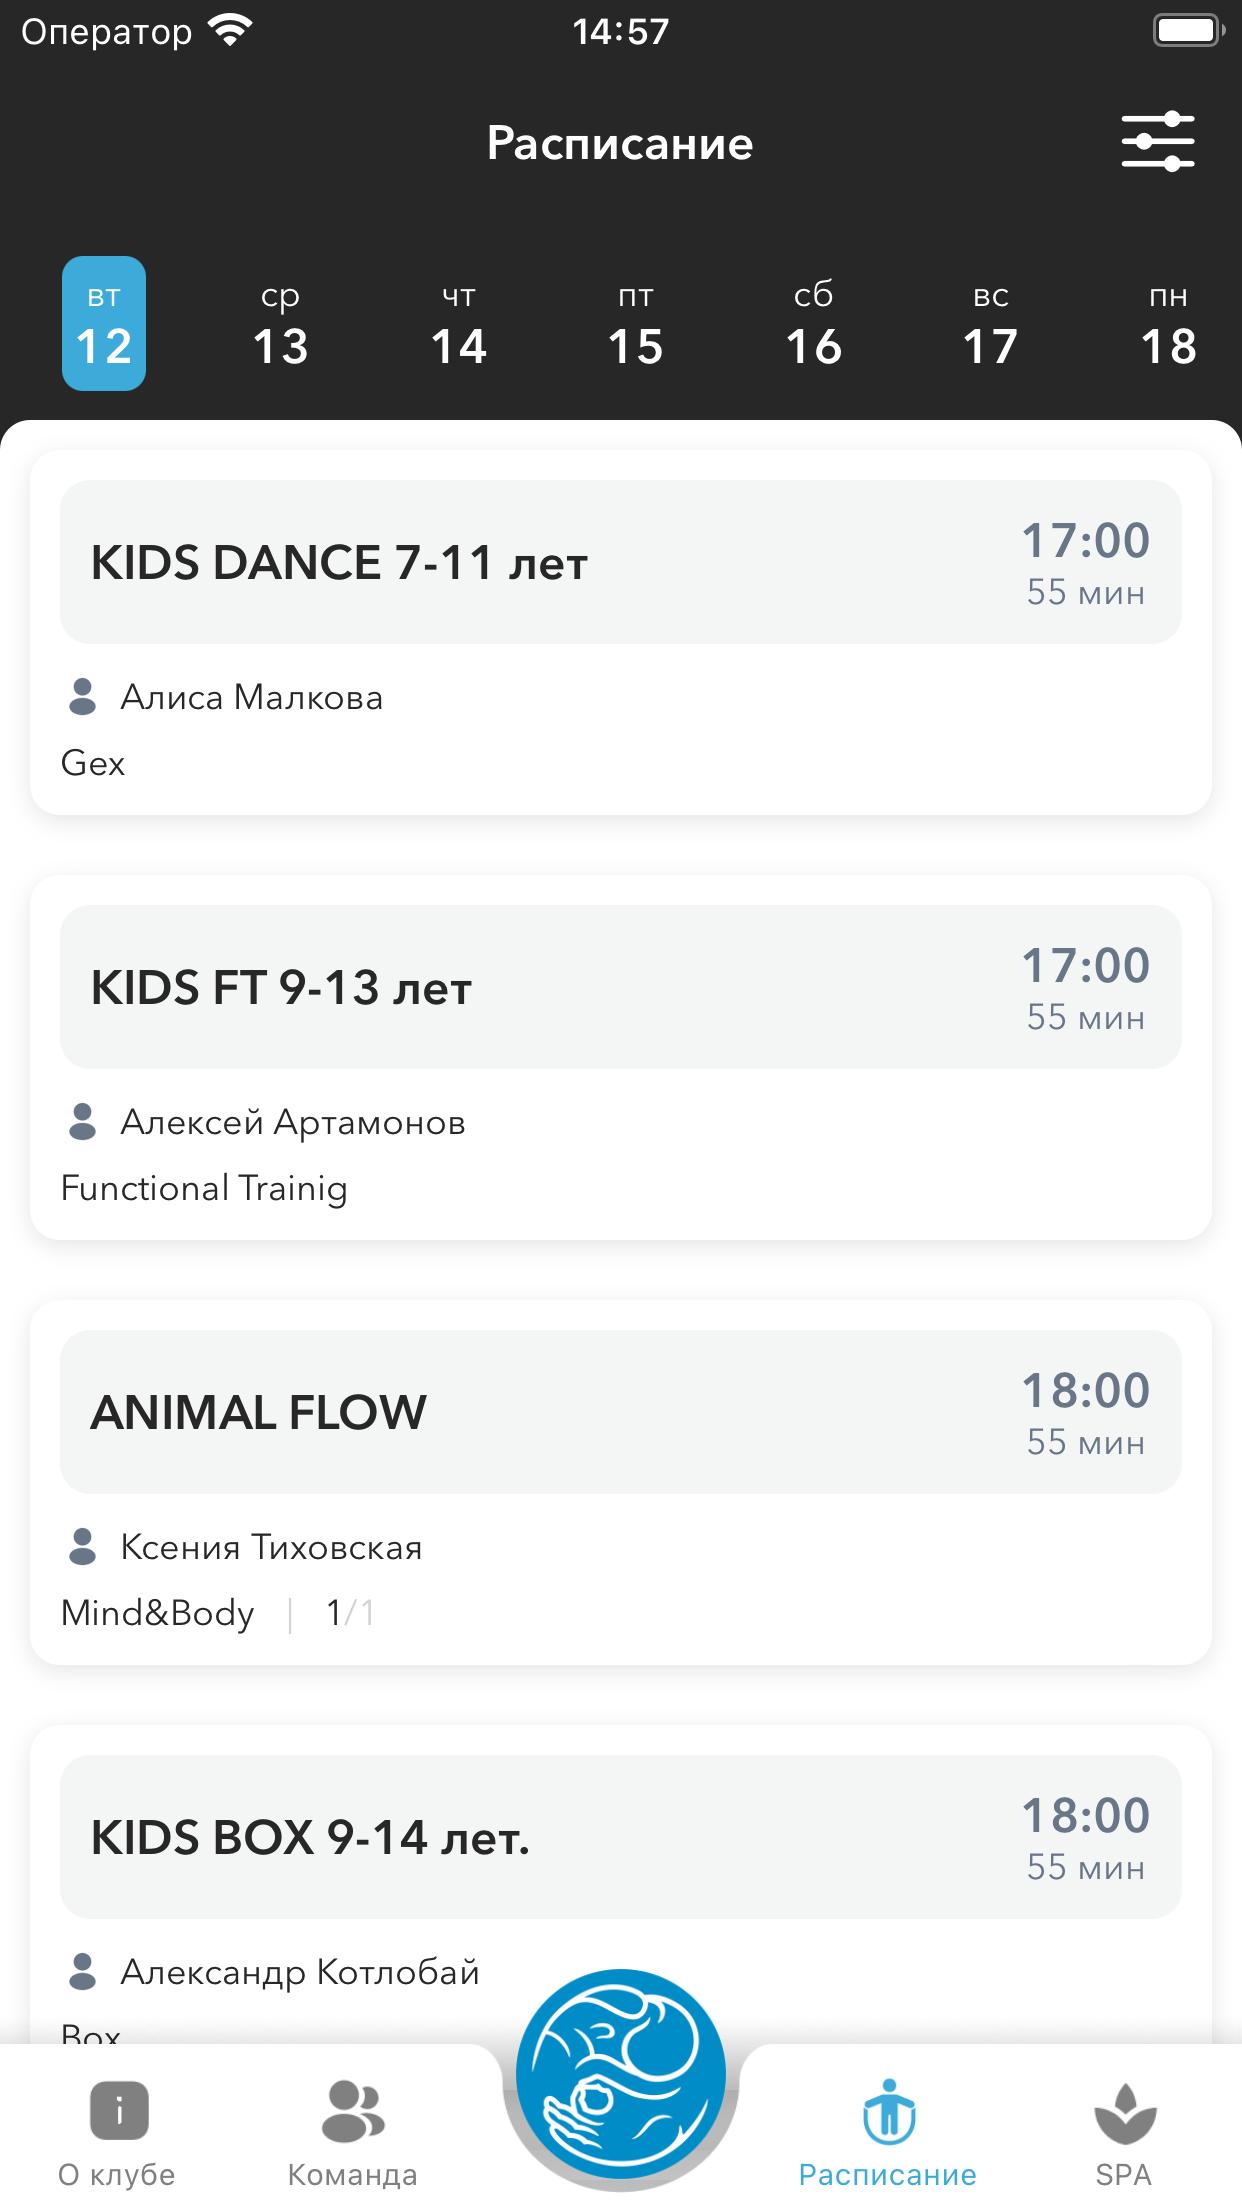This screenshot has width=1242, height=2208.
Task: Choose Thursday 14 date
Action: click(459, 324)
